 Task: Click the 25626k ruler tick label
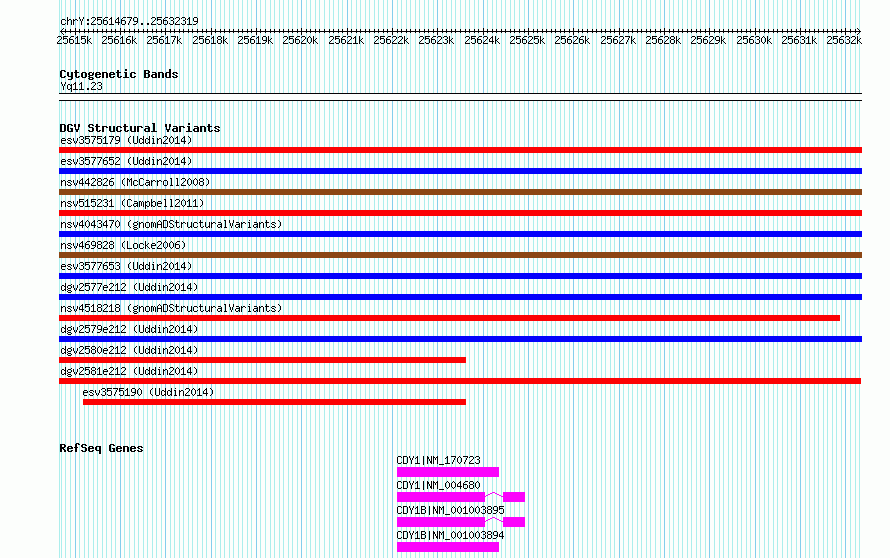tap(572, 40)
